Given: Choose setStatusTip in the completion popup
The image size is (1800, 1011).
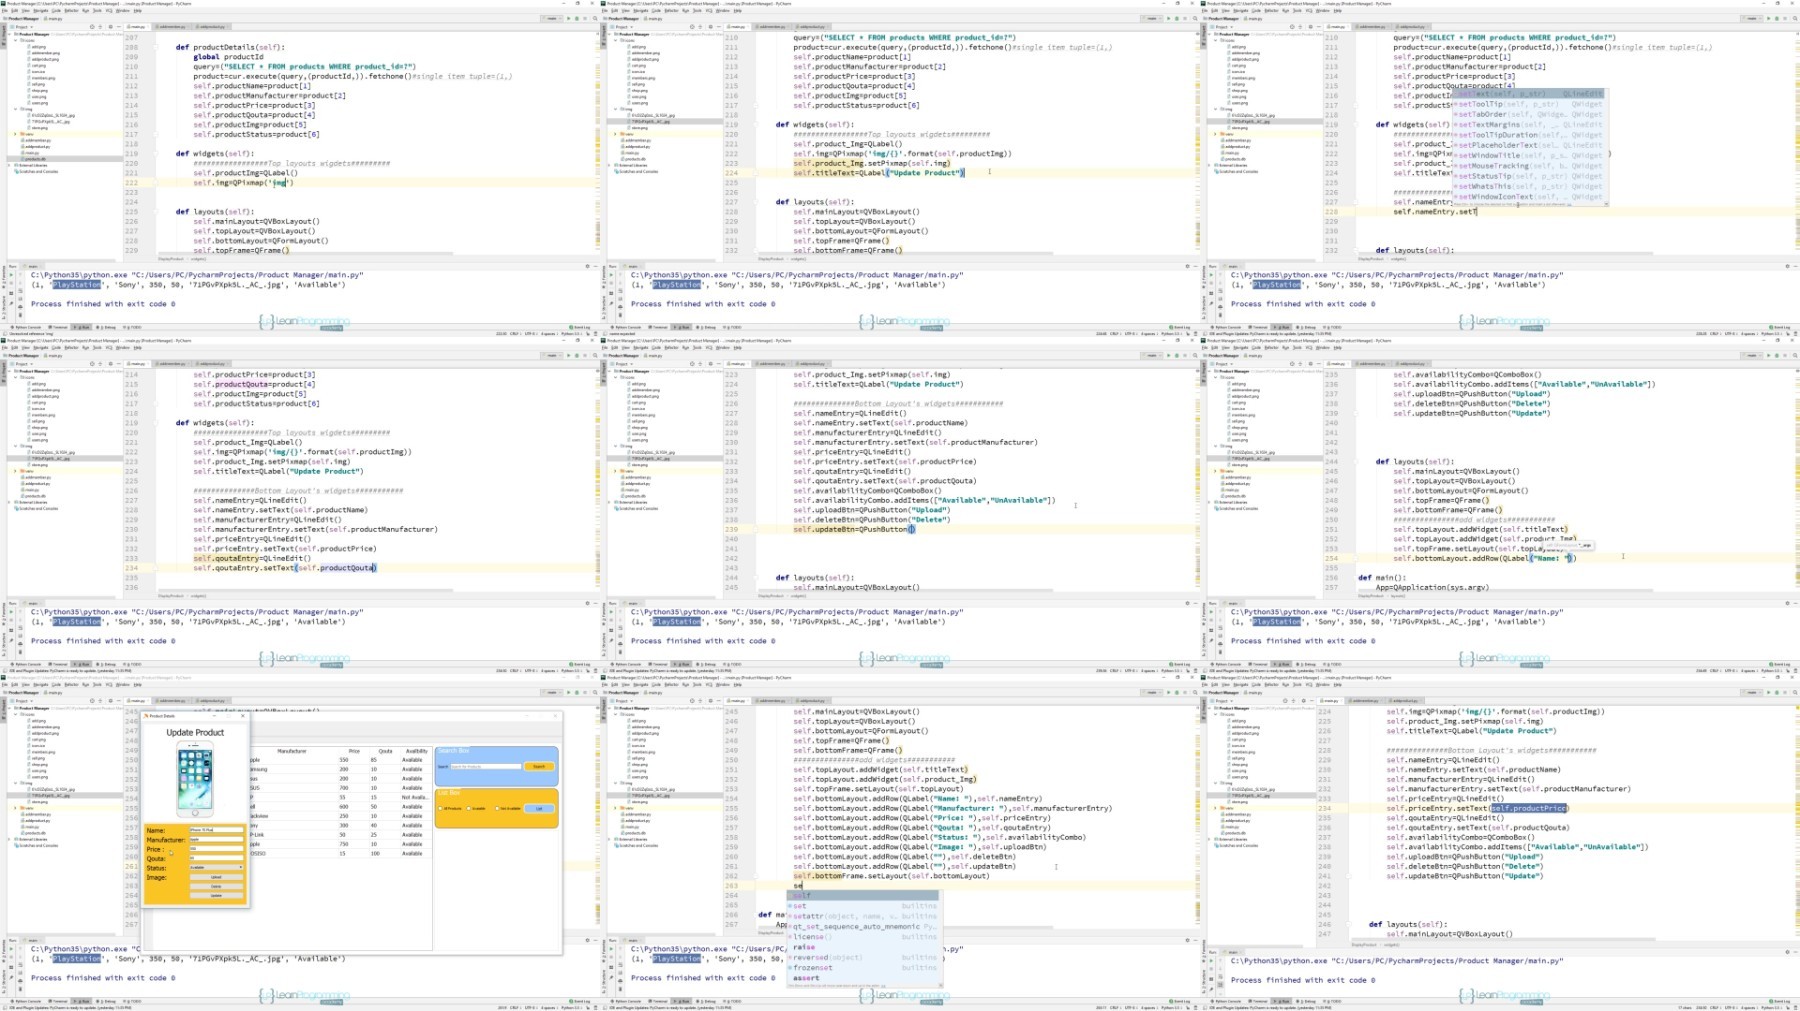Looking at the screenshot, I should pos(1528,176).
